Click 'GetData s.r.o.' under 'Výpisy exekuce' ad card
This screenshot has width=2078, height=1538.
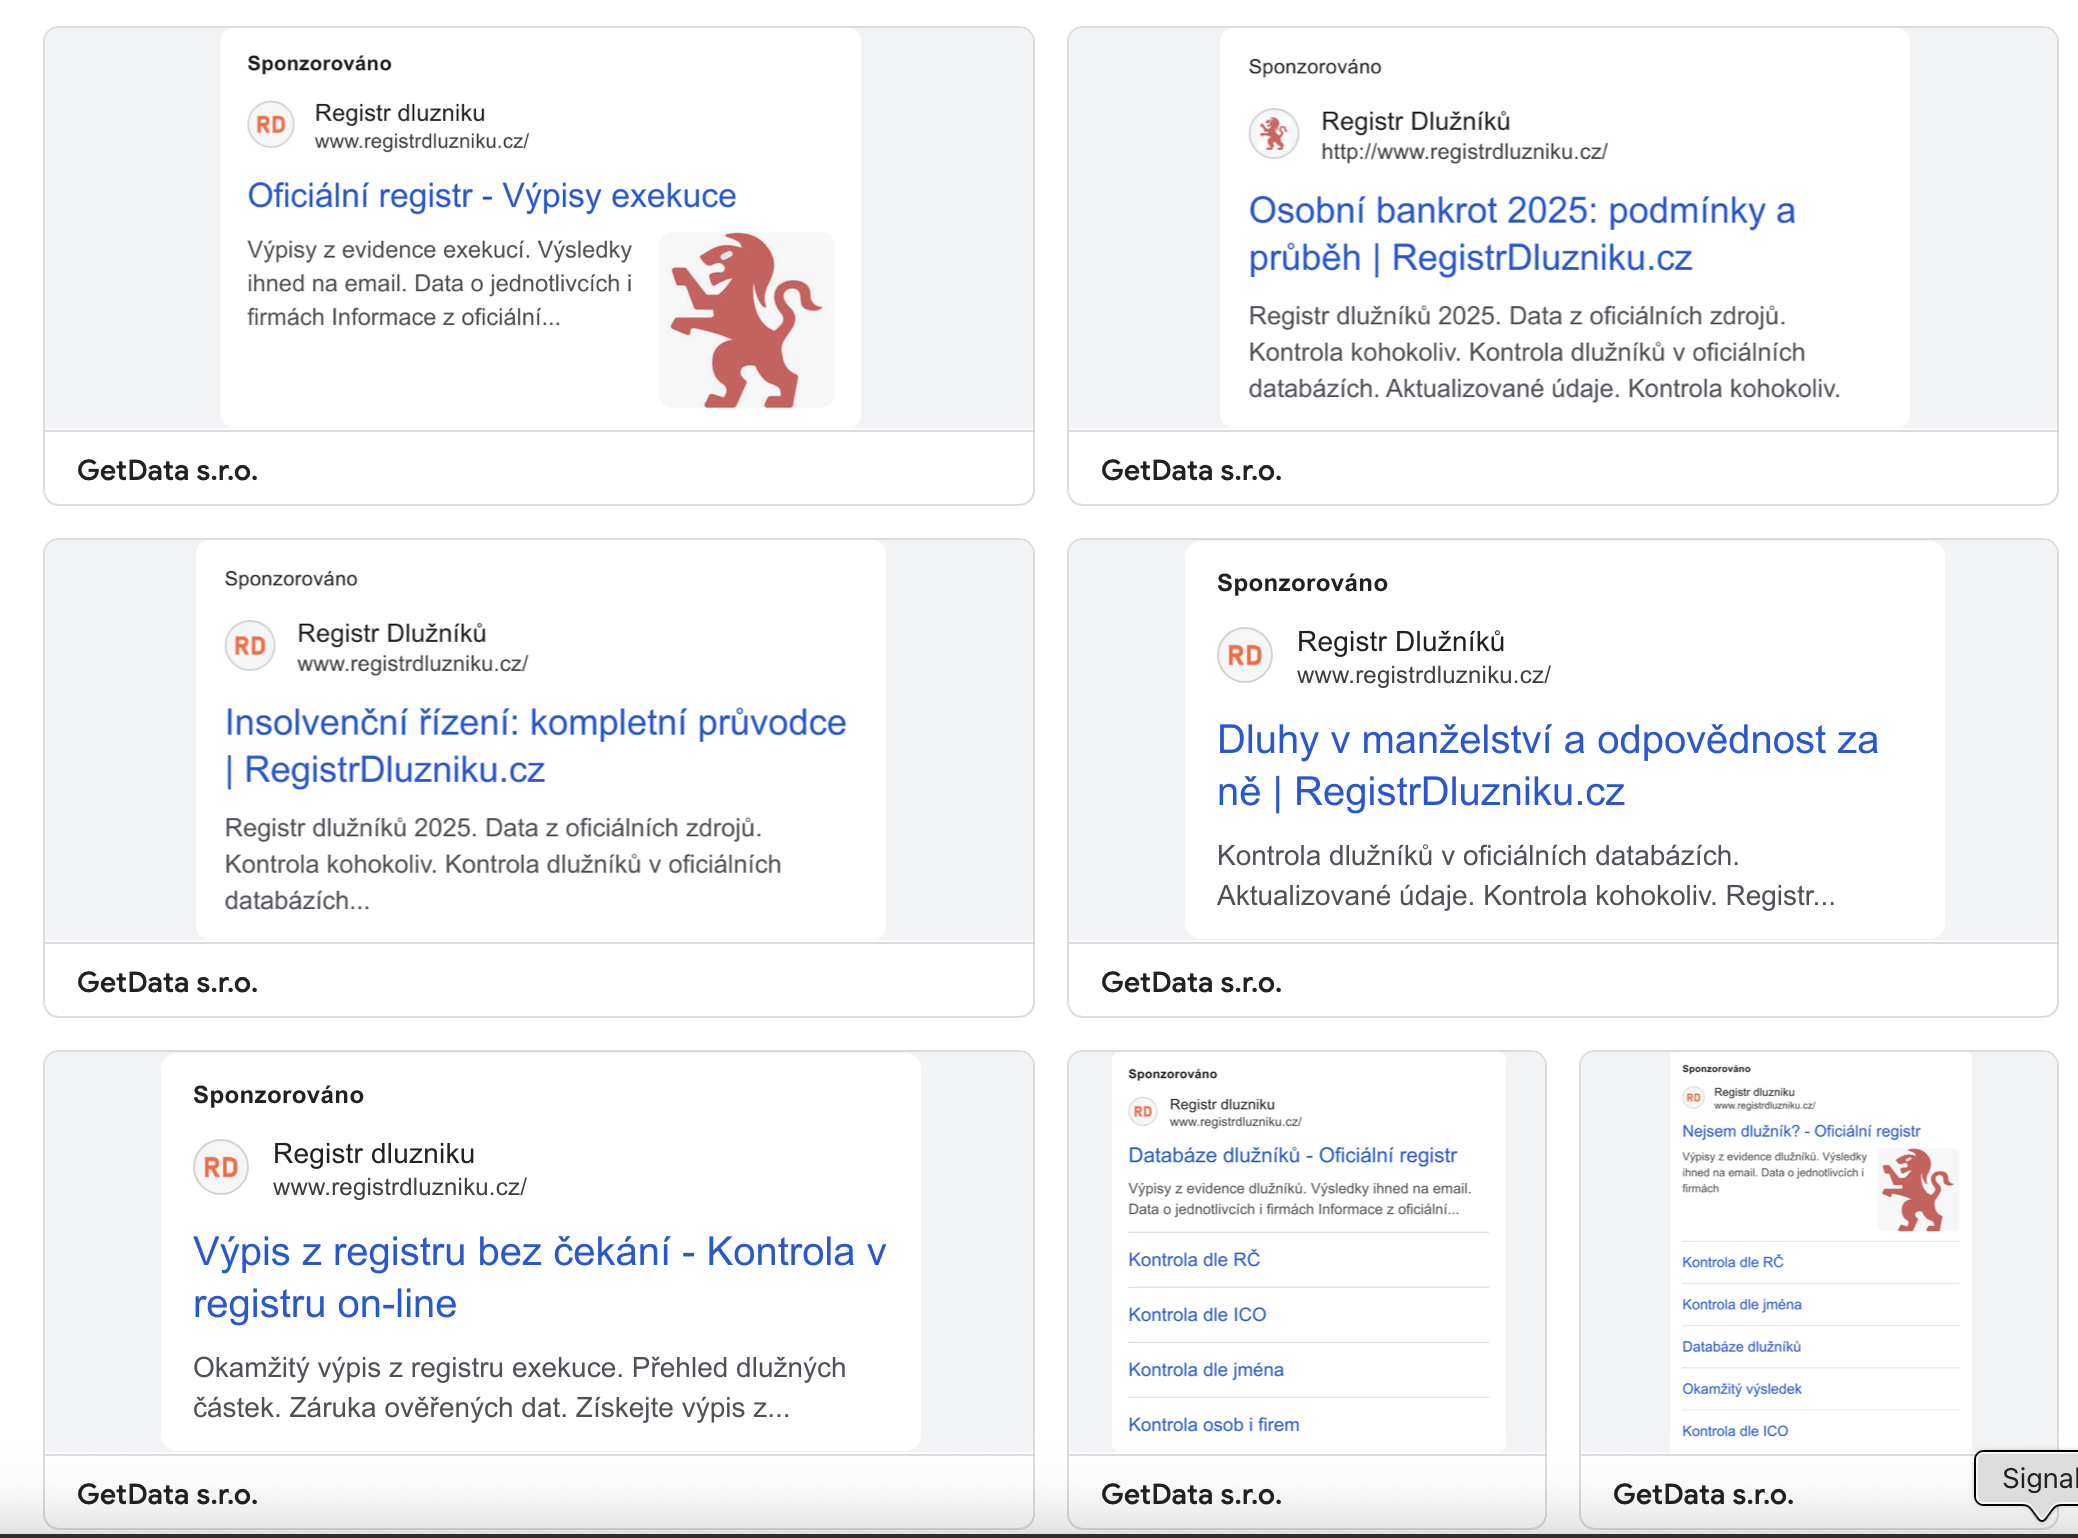(x=168, y=470)
